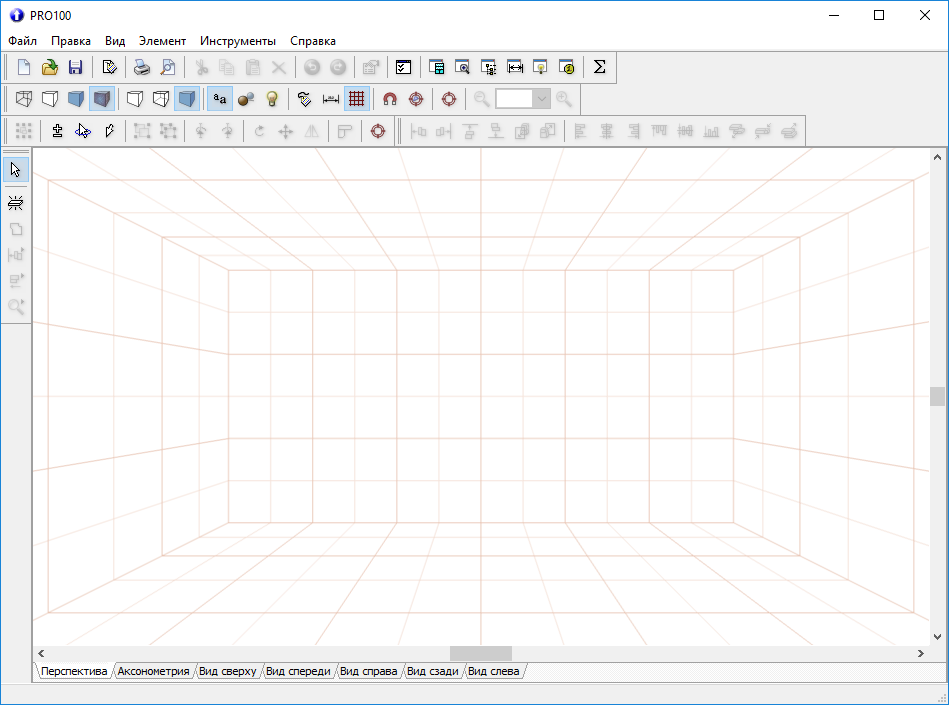Screen dimensions: 949x705
Task: Click the vertical scrollbar down arrow
Action: [x=937, y=636]
